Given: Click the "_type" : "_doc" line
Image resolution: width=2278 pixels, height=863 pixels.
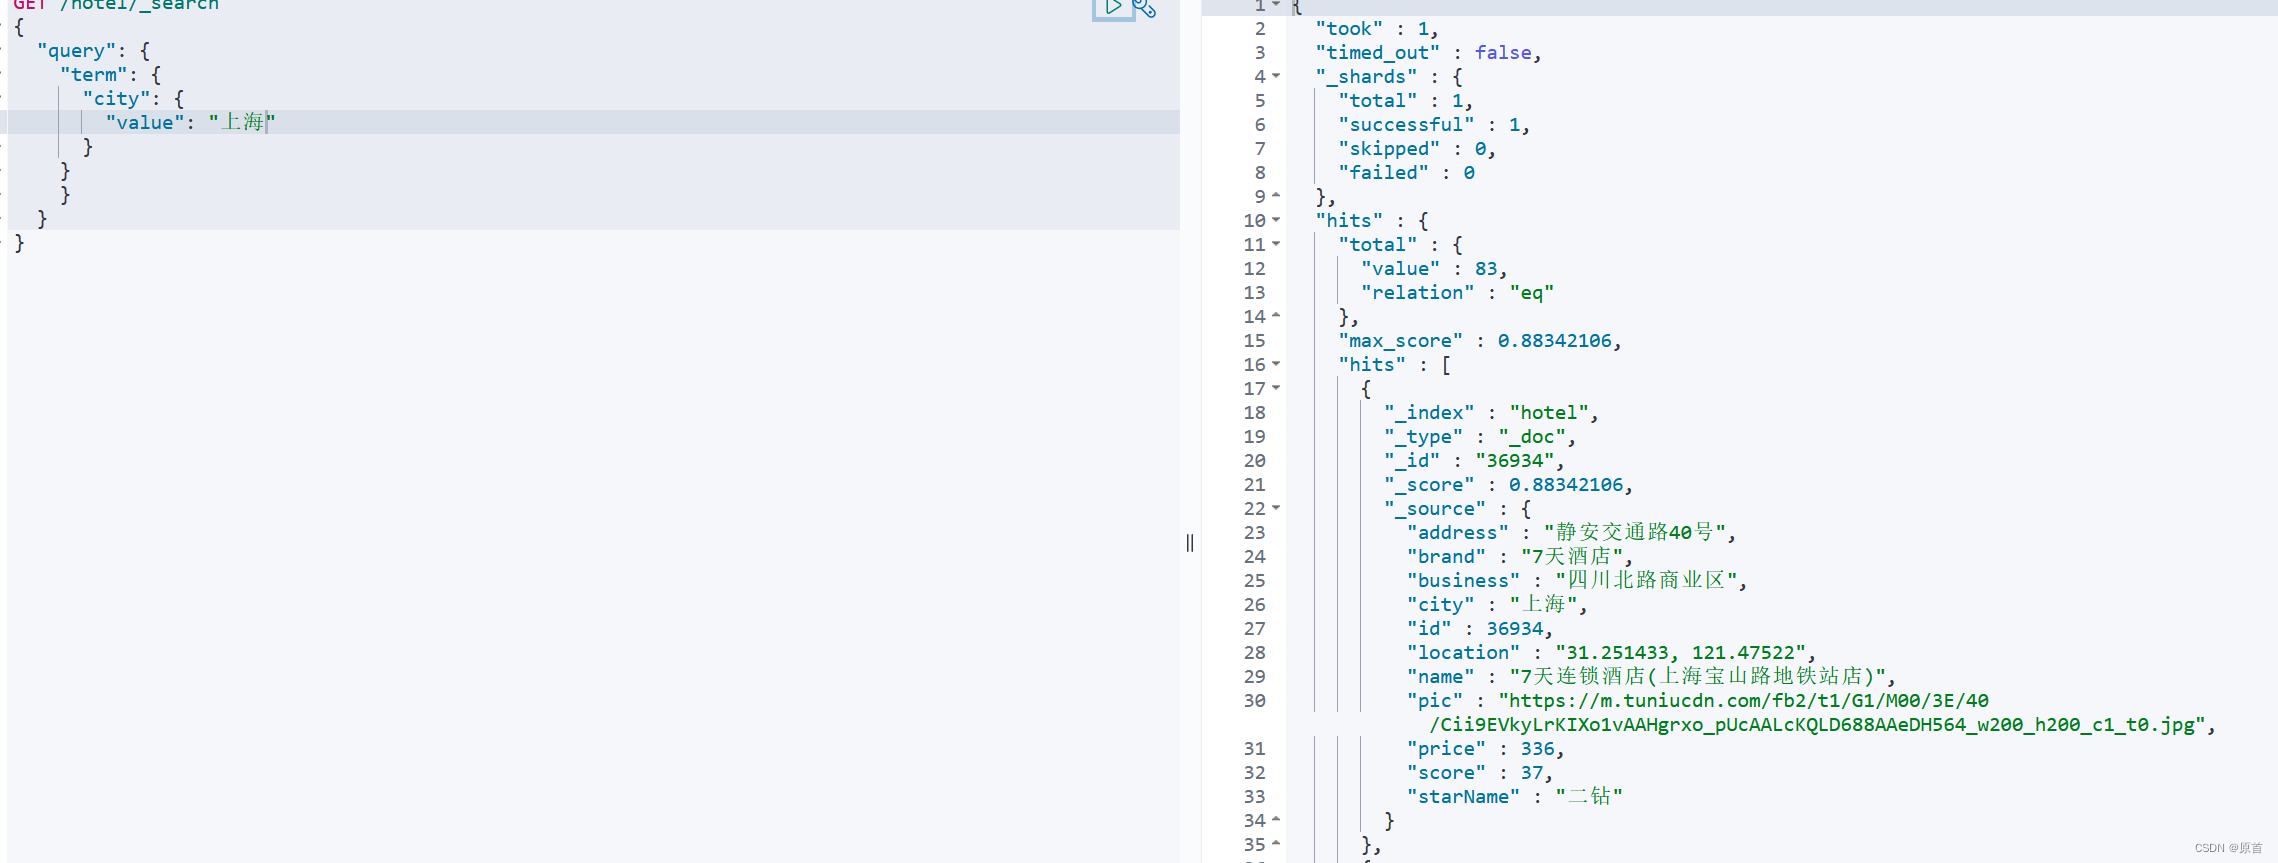Looking at the screenshot, I should coord(1480,436).
